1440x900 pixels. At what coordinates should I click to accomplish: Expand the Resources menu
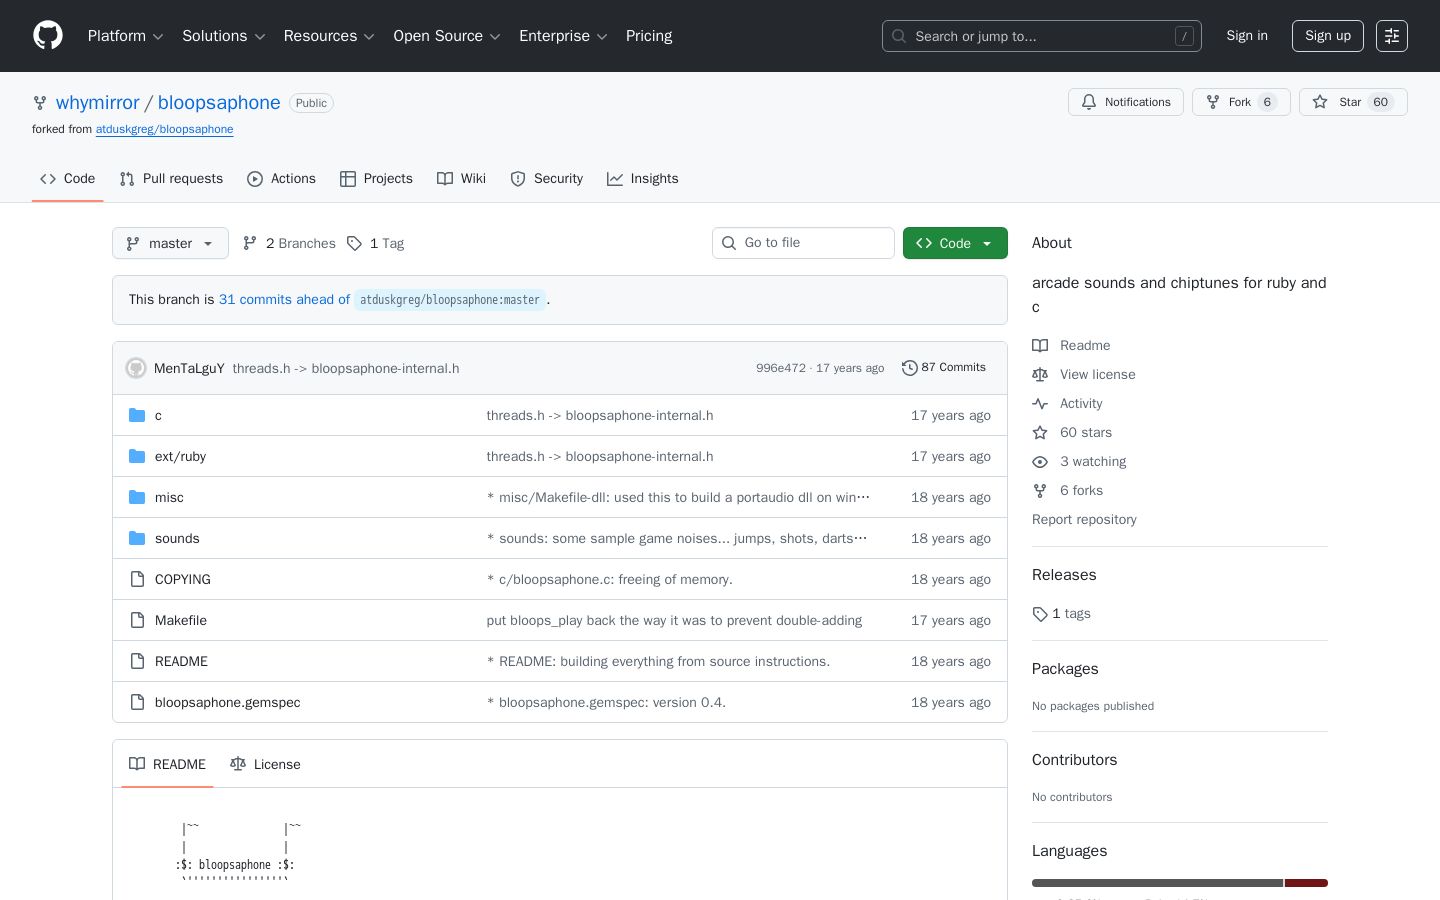click(x=329, y=36)
